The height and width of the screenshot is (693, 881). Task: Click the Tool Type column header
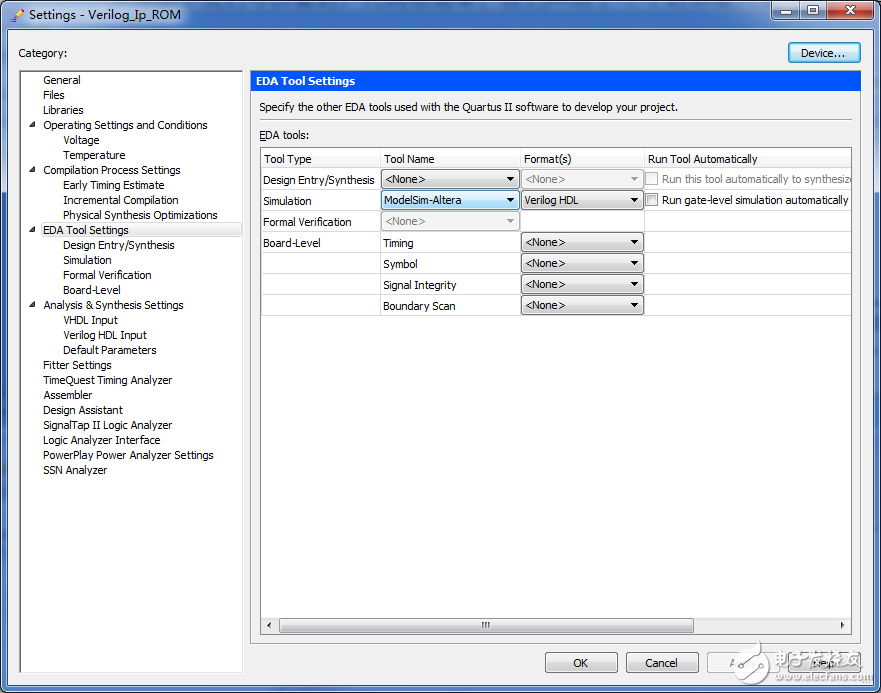coord(321,159)
